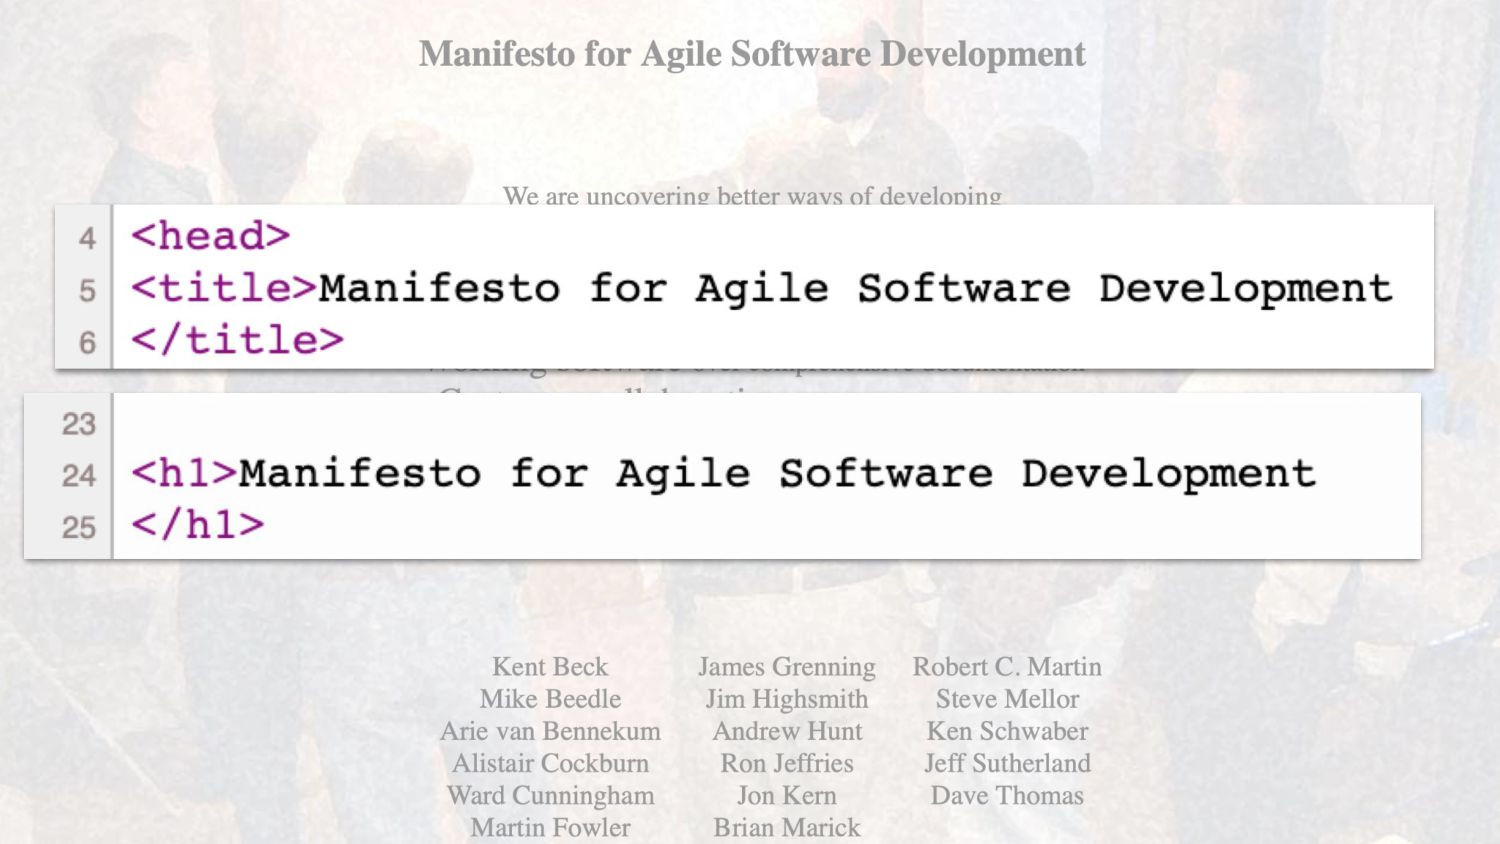Click the name 'Jim Highsmith'
This screenshot has height=844, width=1500.
point(787,699)
